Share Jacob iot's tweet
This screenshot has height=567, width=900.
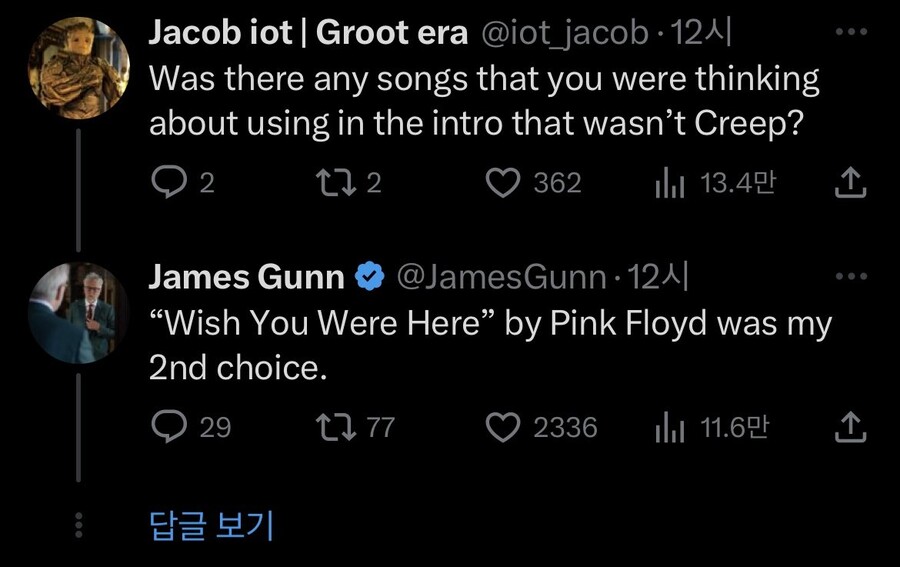tap(848, 182)
